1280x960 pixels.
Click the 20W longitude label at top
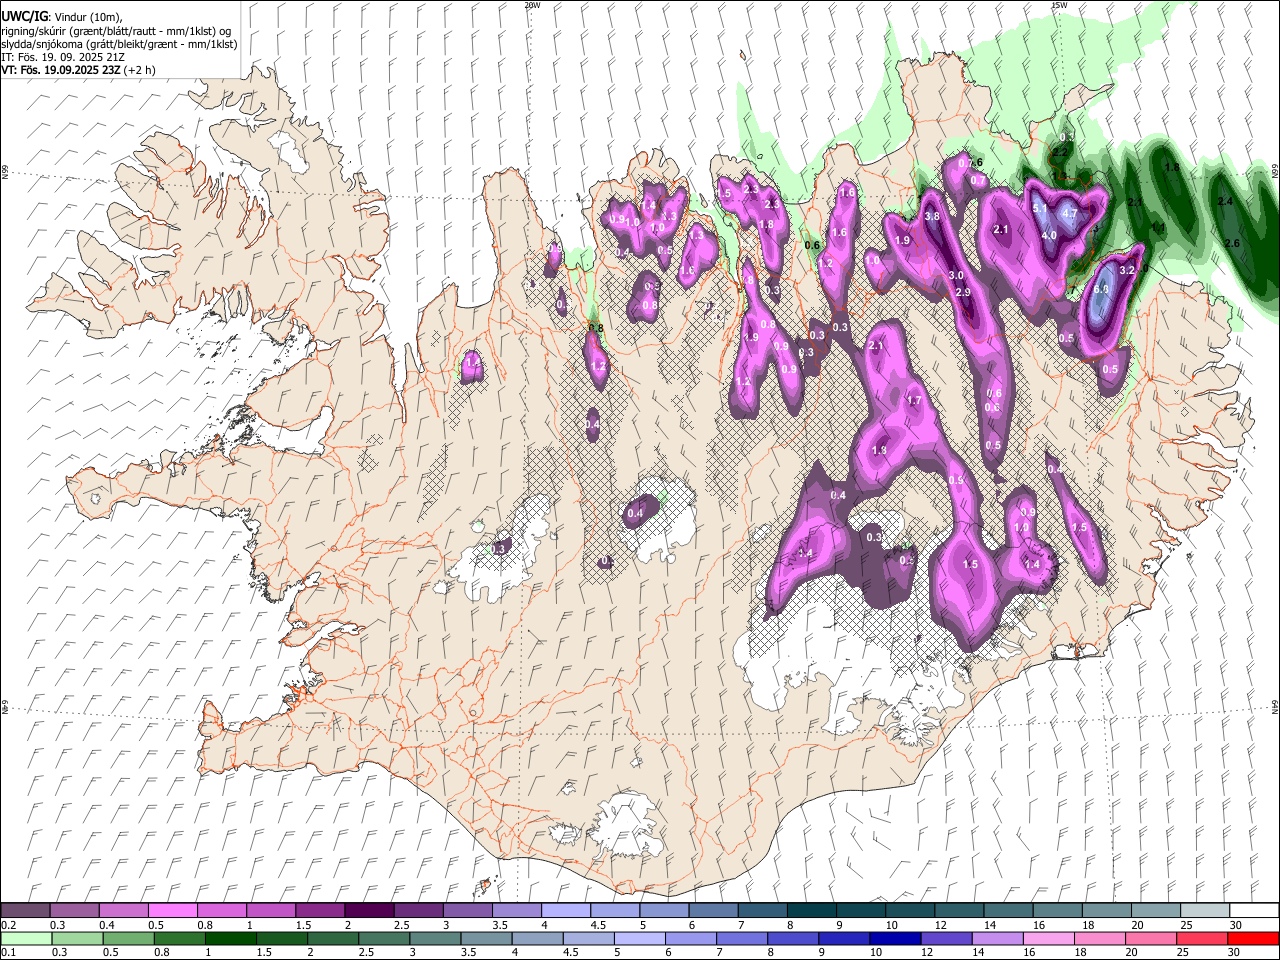pyautogui.click(x=532, y=5)
